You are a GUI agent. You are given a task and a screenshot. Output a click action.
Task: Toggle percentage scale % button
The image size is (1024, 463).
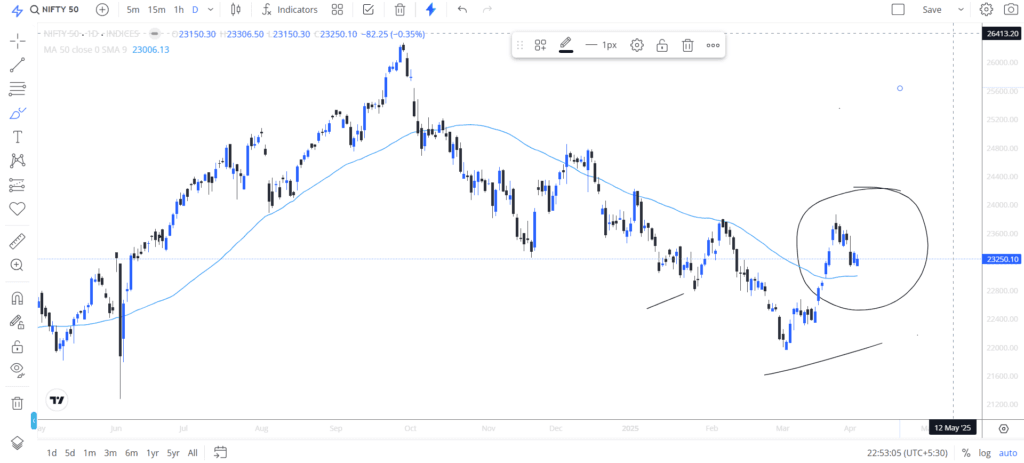point(966,453)
